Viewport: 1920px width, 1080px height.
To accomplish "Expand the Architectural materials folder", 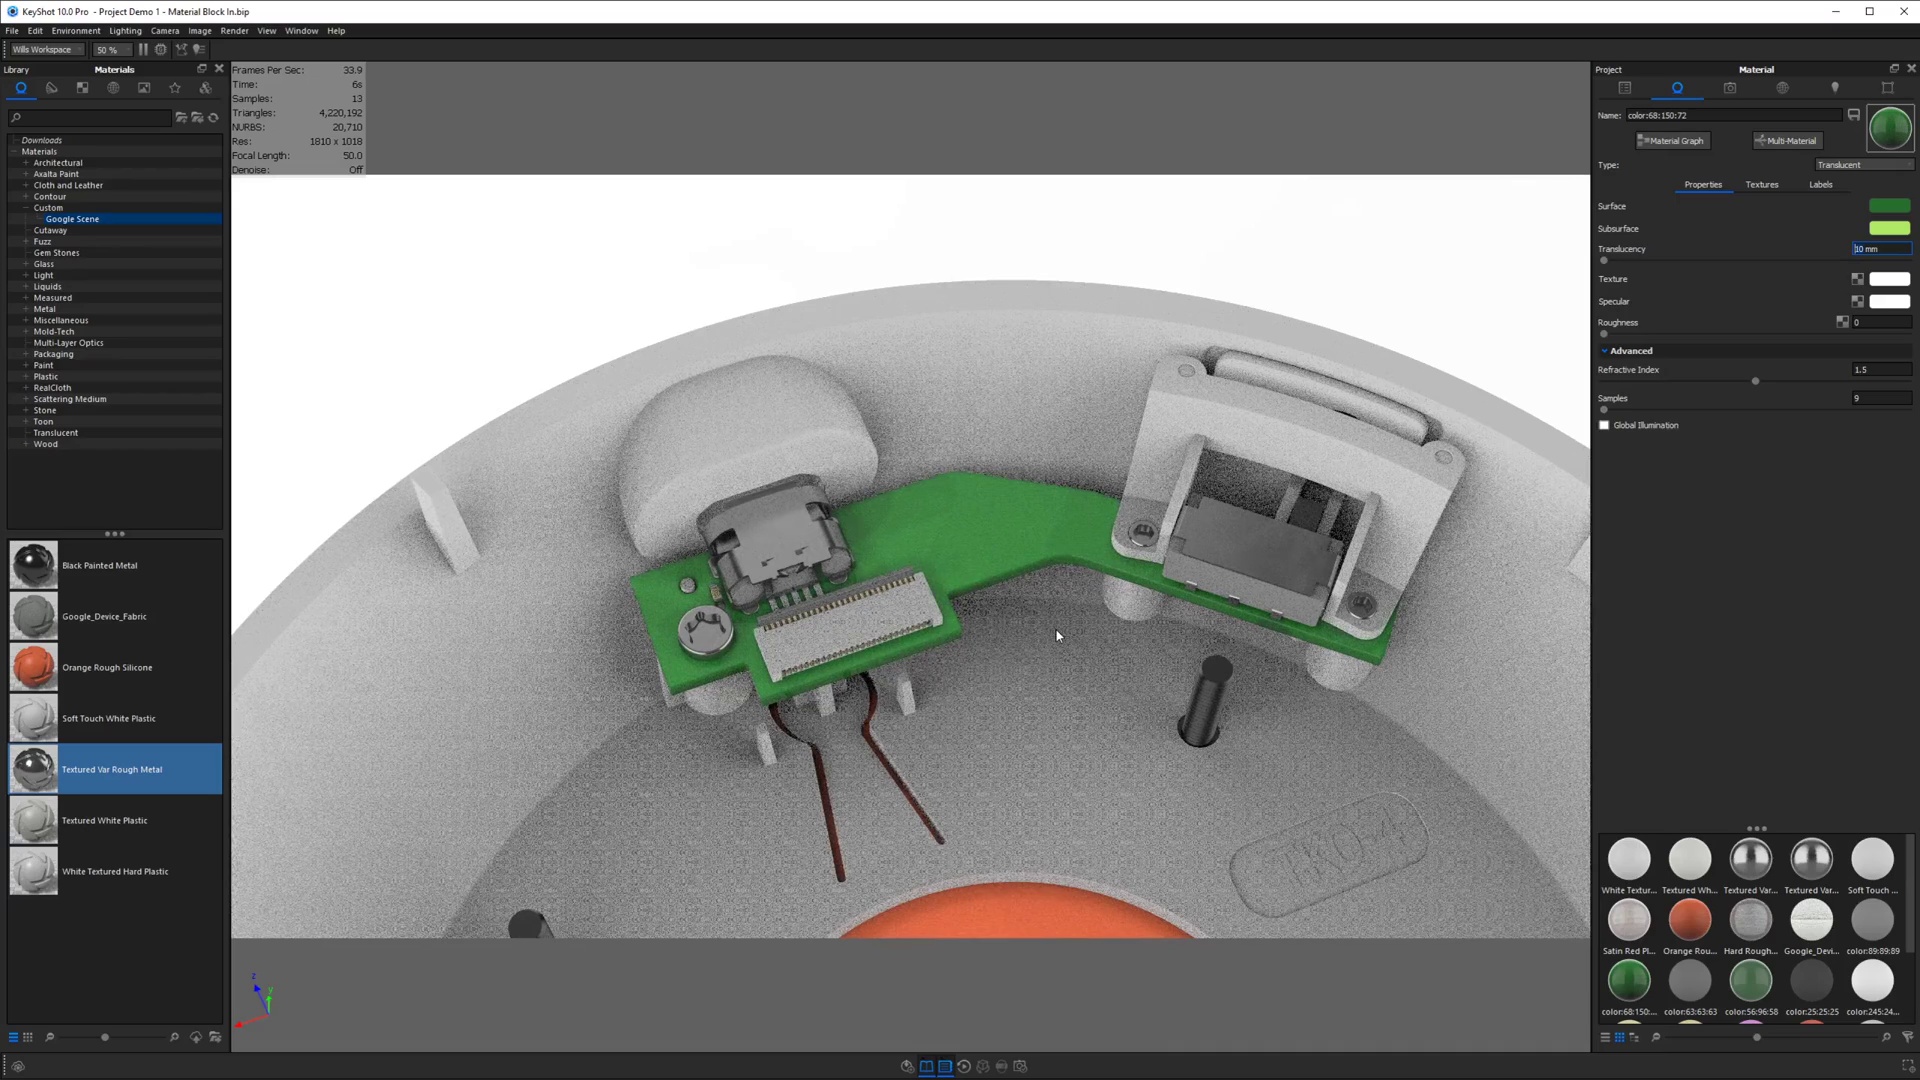I will pos(26,163).
